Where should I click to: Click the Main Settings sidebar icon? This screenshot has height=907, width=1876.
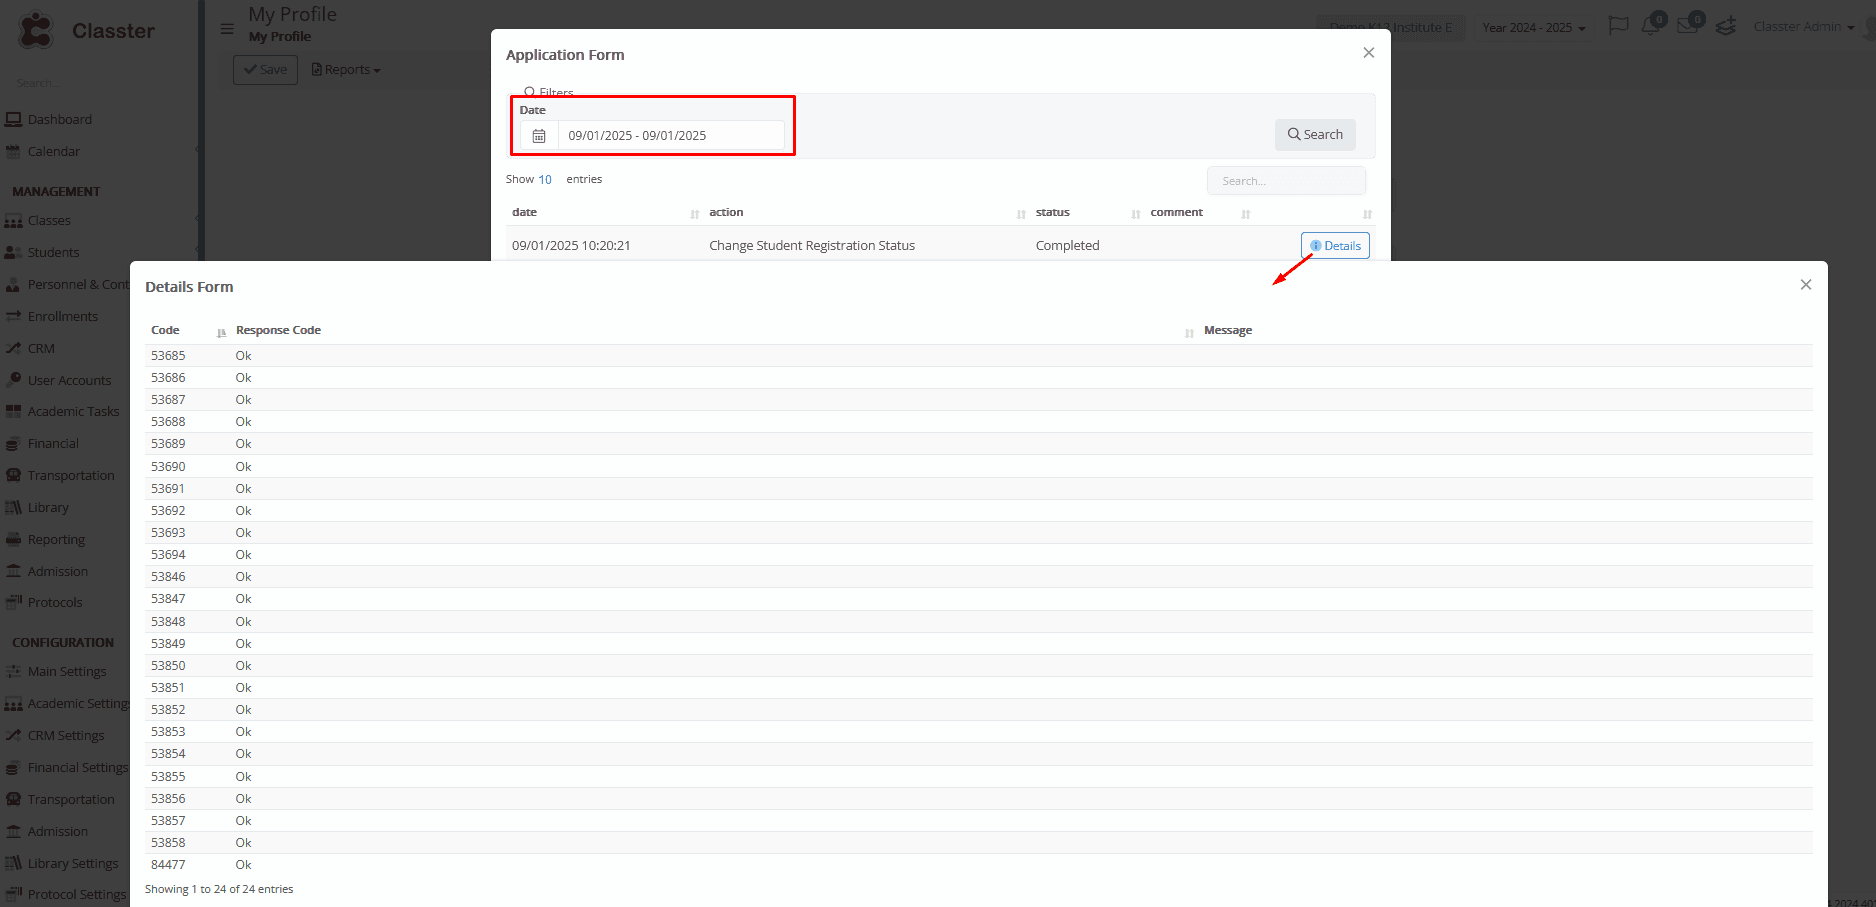[13, 671]
